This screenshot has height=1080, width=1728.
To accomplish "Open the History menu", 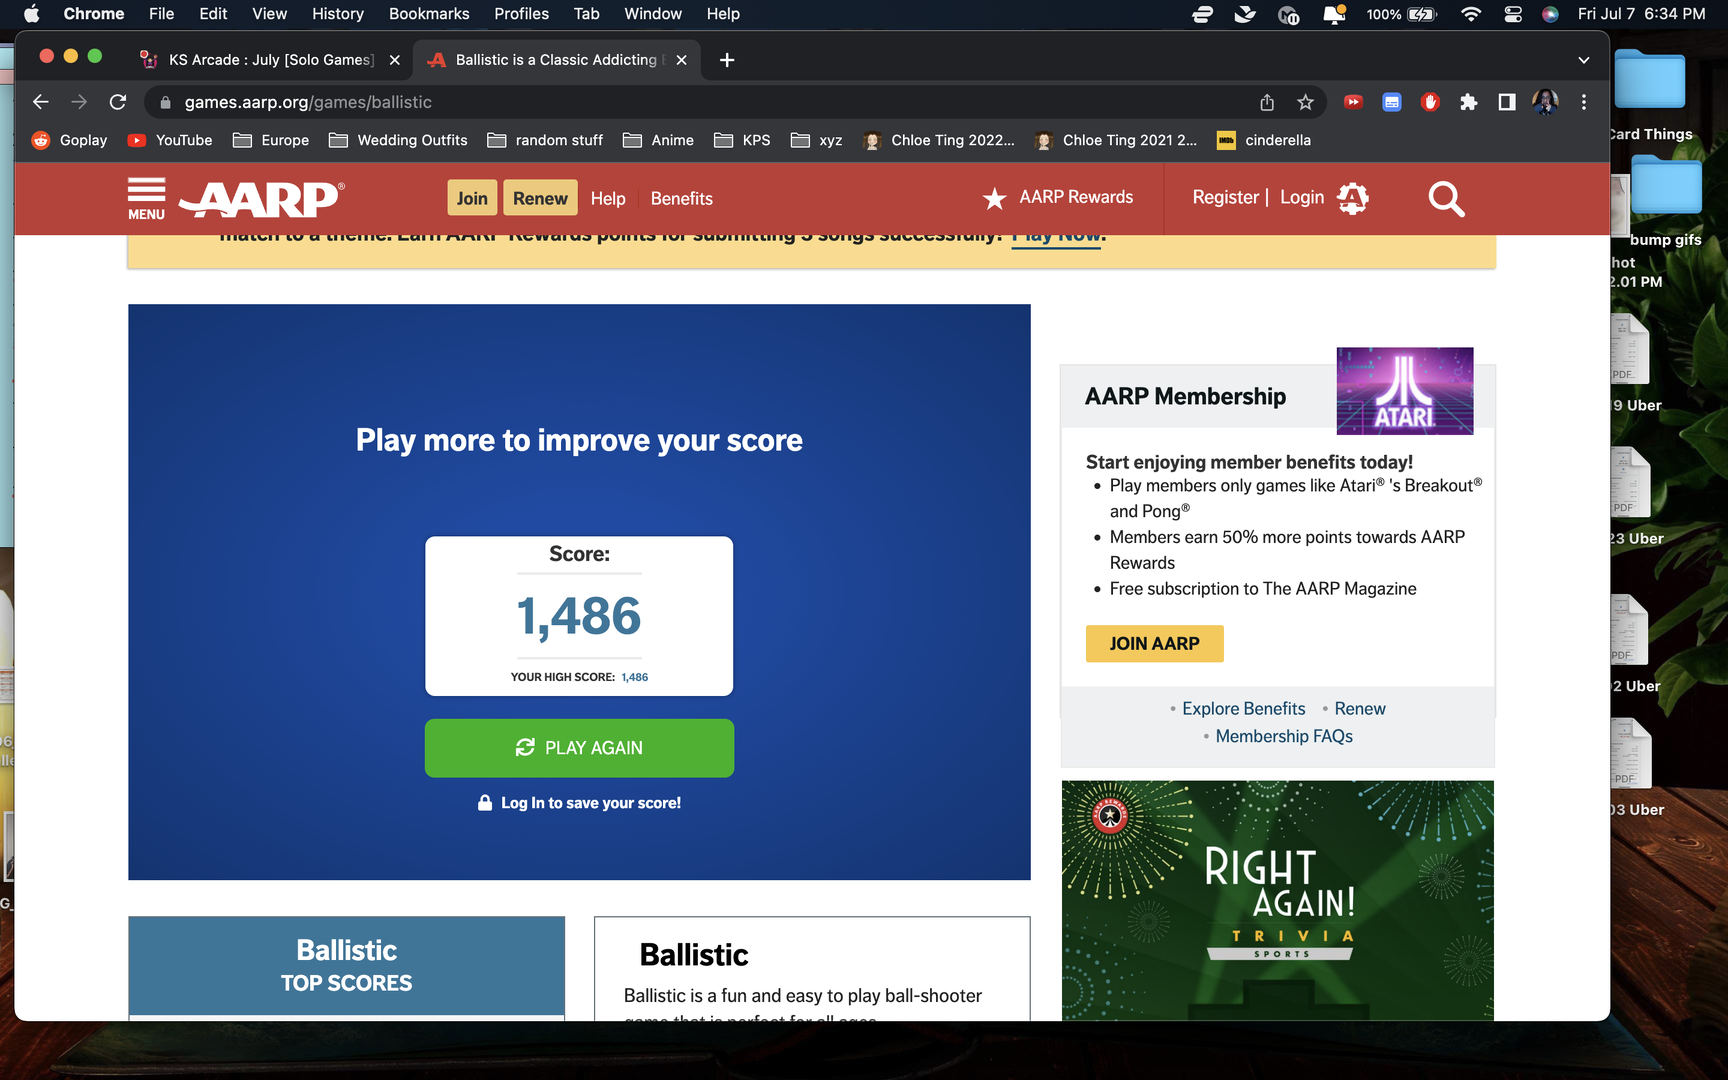I will point(337,14).
